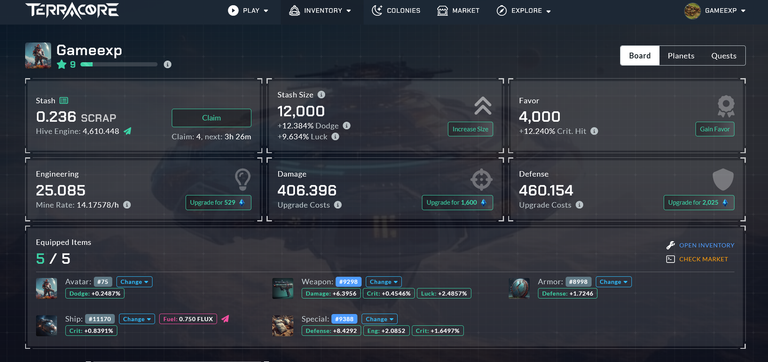Open the Inventory dropdown menu
The height and width of the screenshot is (362, 768).
(320, 11)
